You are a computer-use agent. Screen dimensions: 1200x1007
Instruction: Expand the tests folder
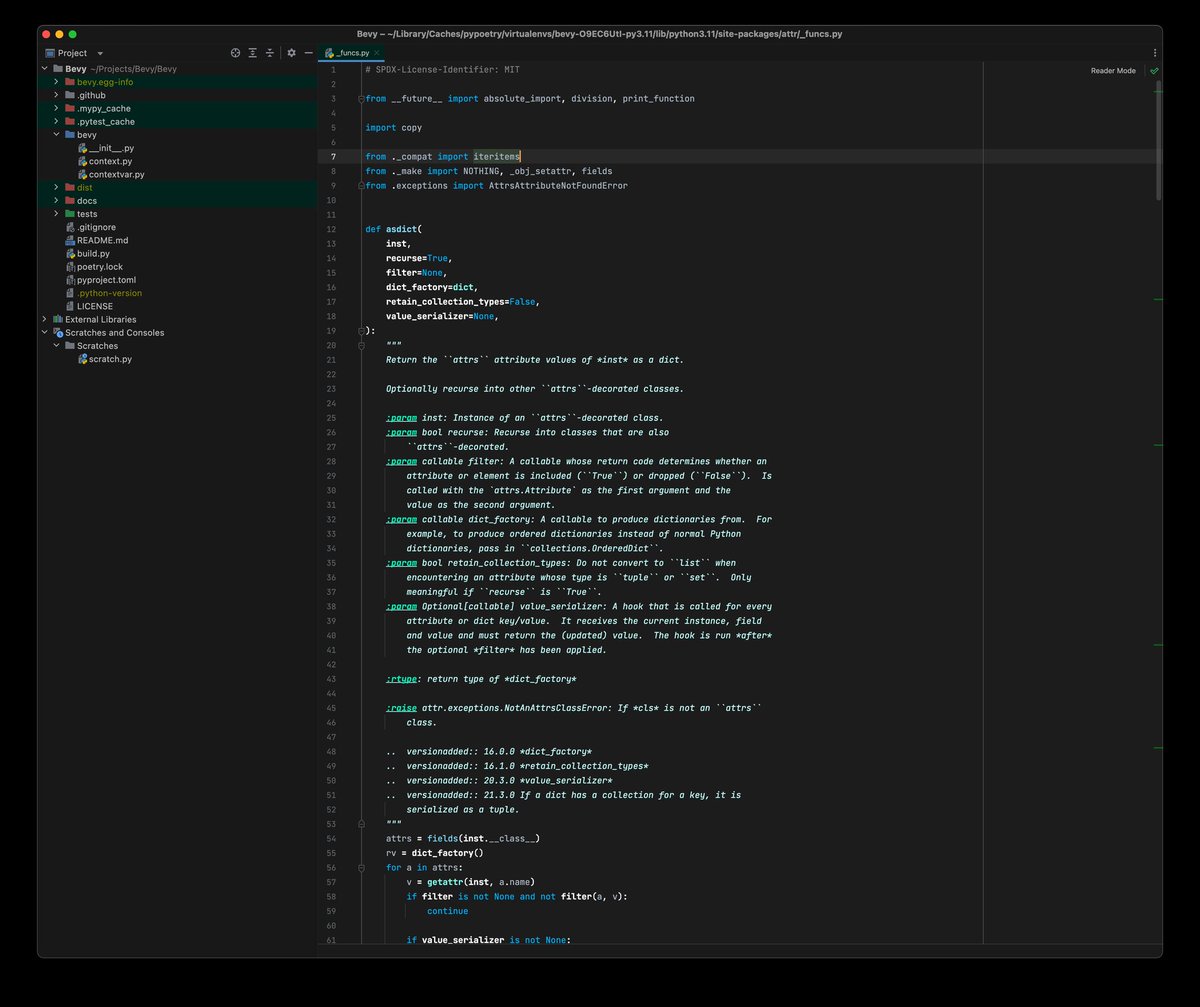57,213
